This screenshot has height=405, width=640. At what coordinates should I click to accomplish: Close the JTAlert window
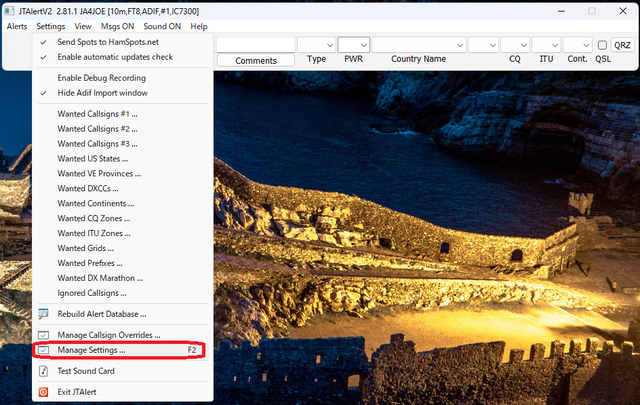coord(623,11)
